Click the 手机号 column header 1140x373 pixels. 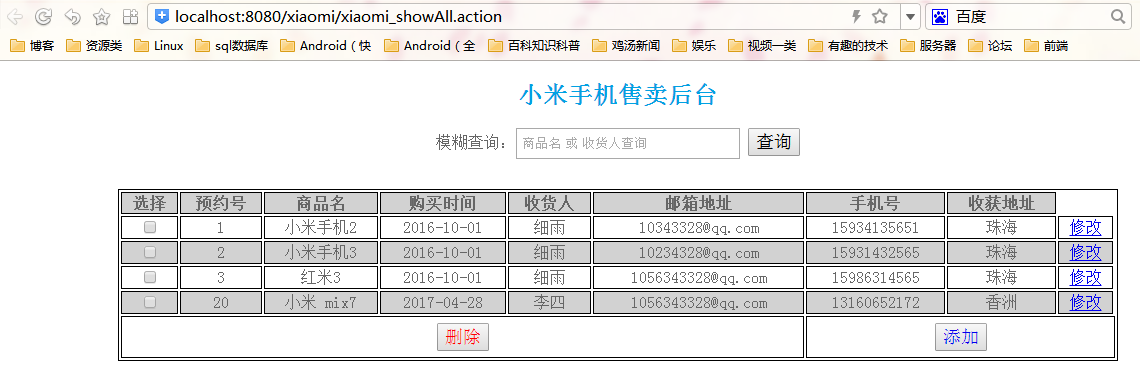tap(875, 203)
